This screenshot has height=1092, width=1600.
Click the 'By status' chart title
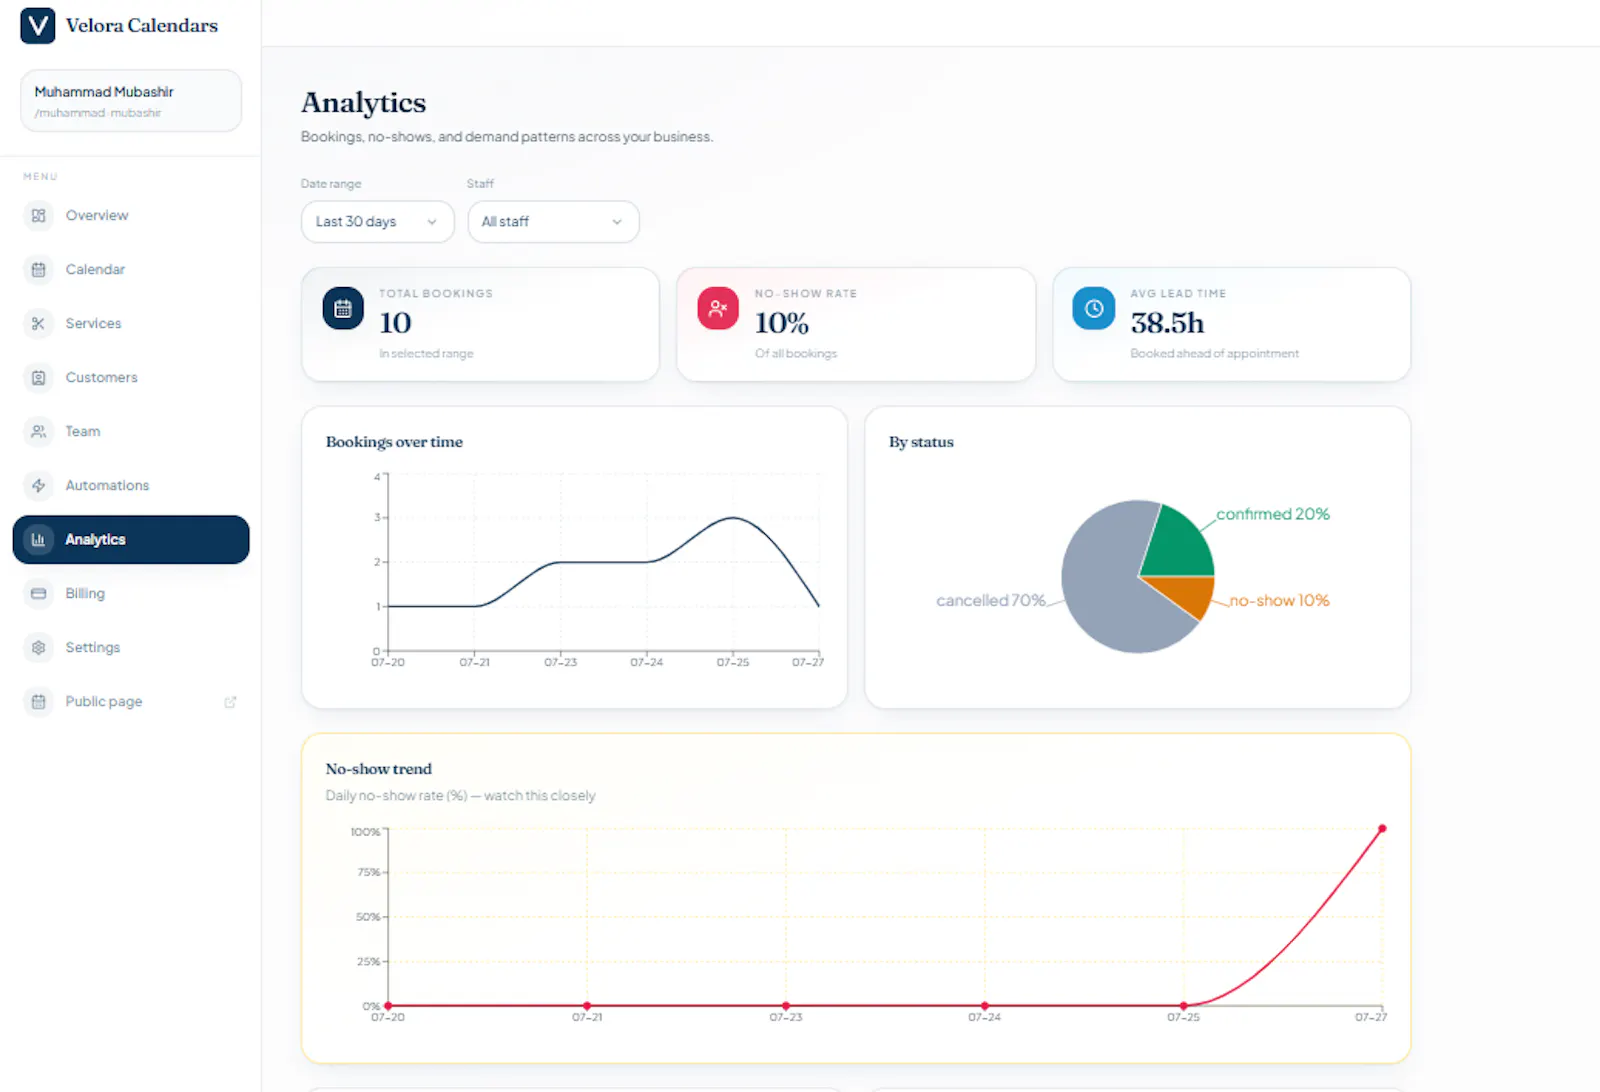coord(921,442)
